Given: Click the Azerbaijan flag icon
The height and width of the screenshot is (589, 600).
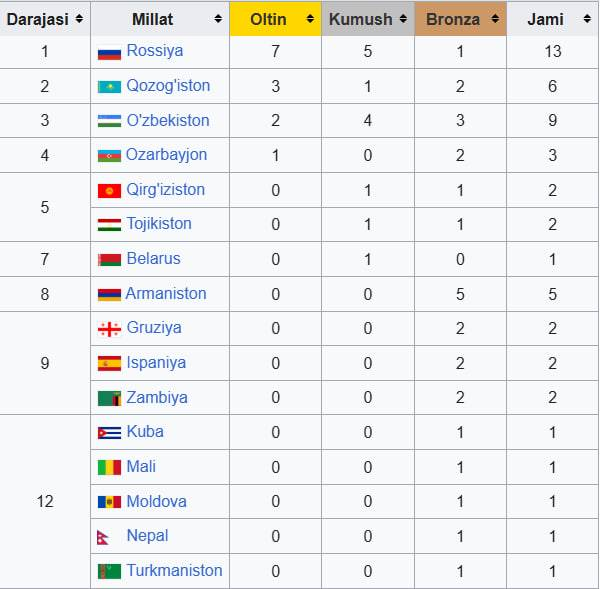Looking at the screenshot, I should [109, 156].
